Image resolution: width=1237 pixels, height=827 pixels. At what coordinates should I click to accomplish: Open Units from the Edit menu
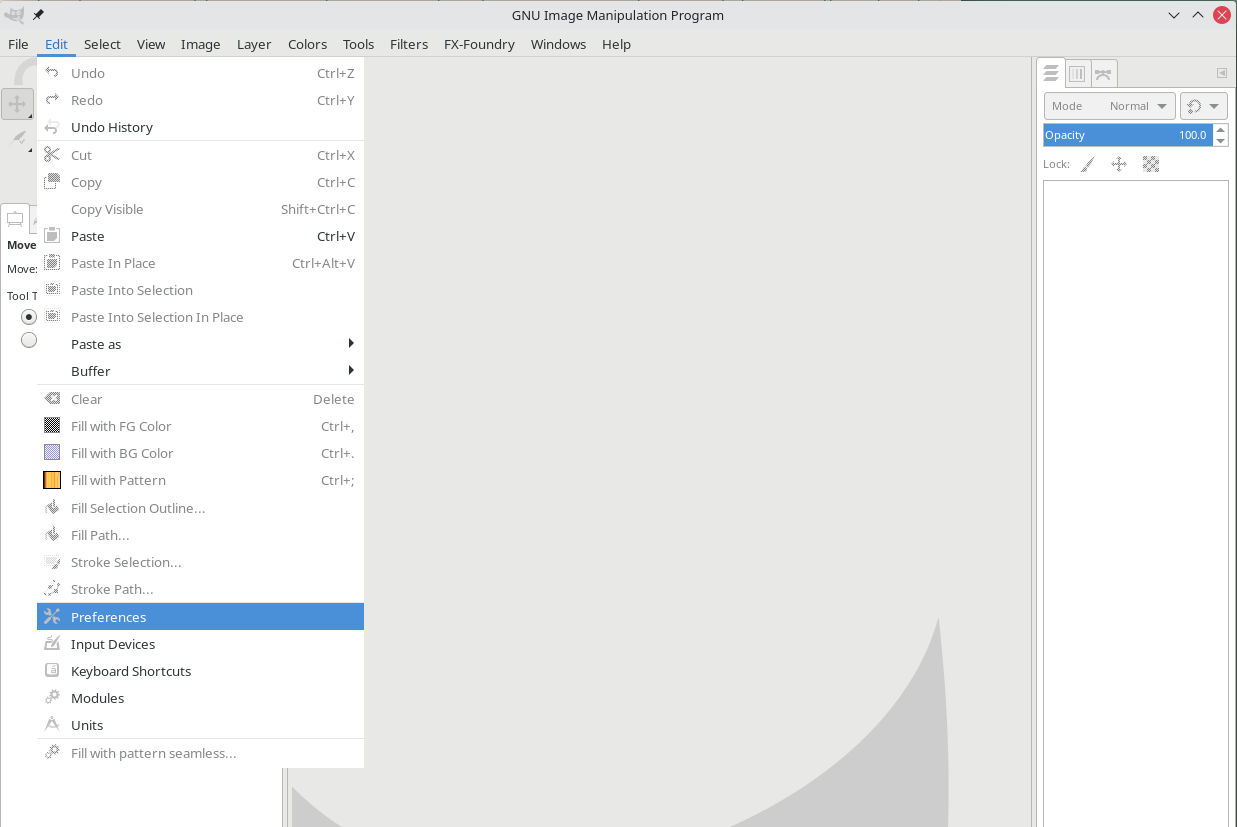click(x=200, y=725)
